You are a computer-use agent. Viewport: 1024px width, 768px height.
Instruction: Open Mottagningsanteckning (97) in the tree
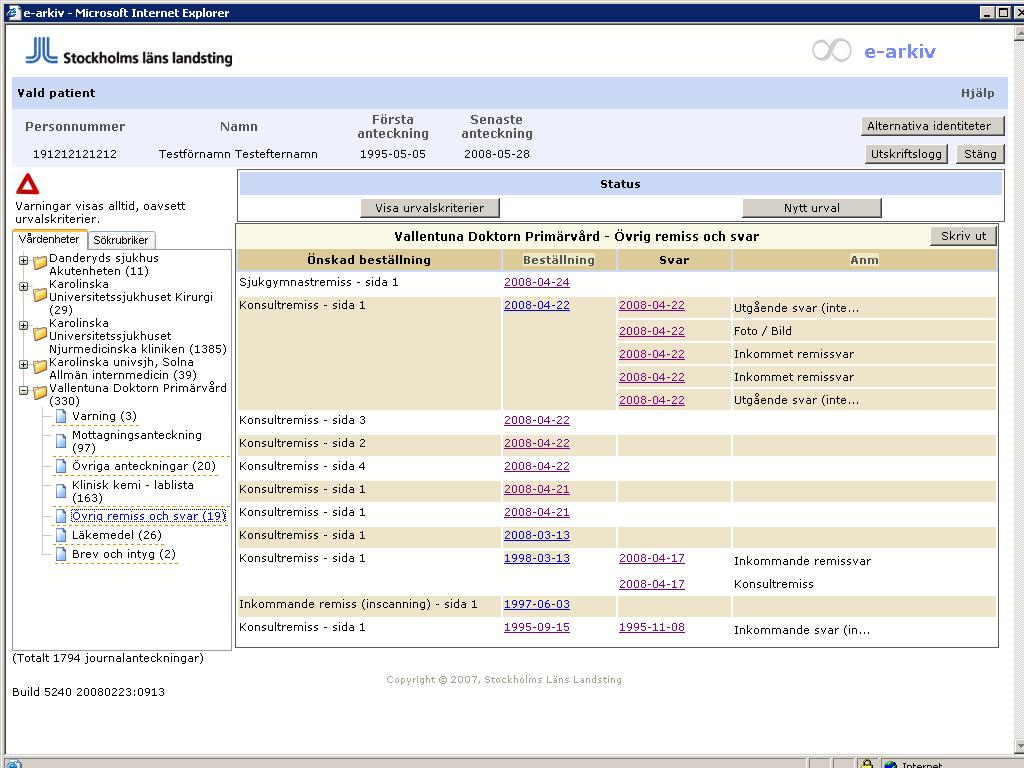pyautogui.click(x=136, y=441)
